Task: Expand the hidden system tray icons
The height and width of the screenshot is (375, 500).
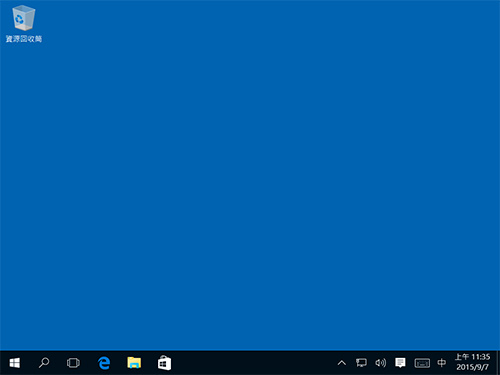Action: click(342, 363)
